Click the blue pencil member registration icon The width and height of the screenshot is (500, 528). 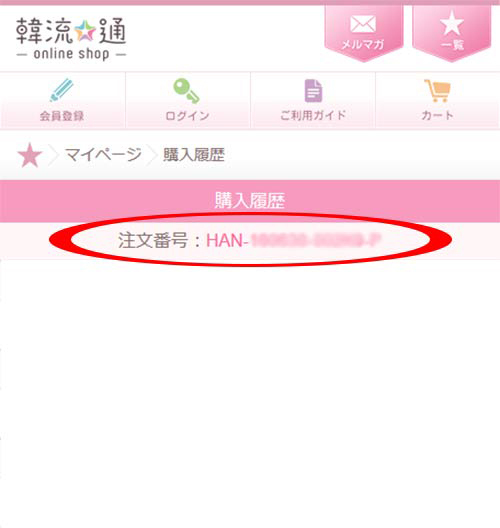[62, 90]
